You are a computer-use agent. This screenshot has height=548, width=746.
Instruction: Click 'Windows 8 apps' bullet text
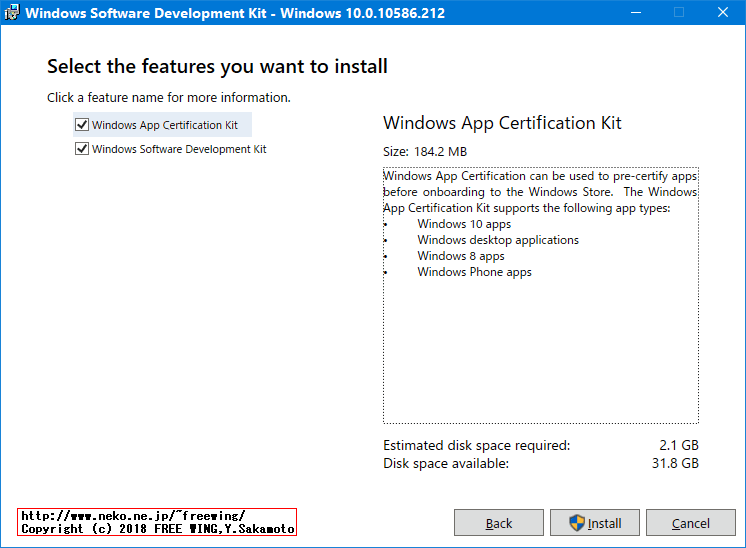tap(461, 256)
